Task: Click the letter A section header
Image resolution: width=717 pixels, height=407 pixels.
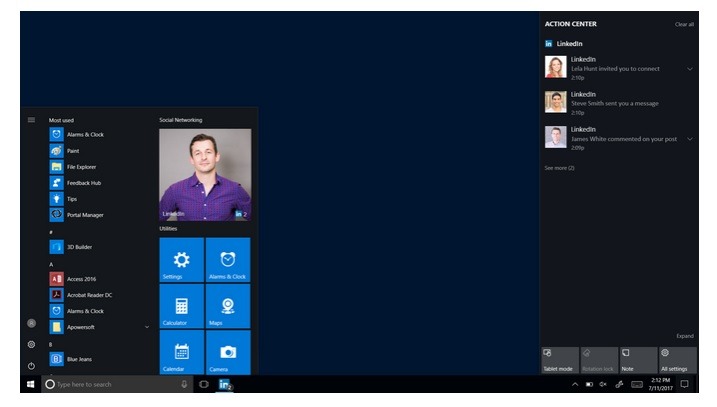Action: (x=51, y=264)
